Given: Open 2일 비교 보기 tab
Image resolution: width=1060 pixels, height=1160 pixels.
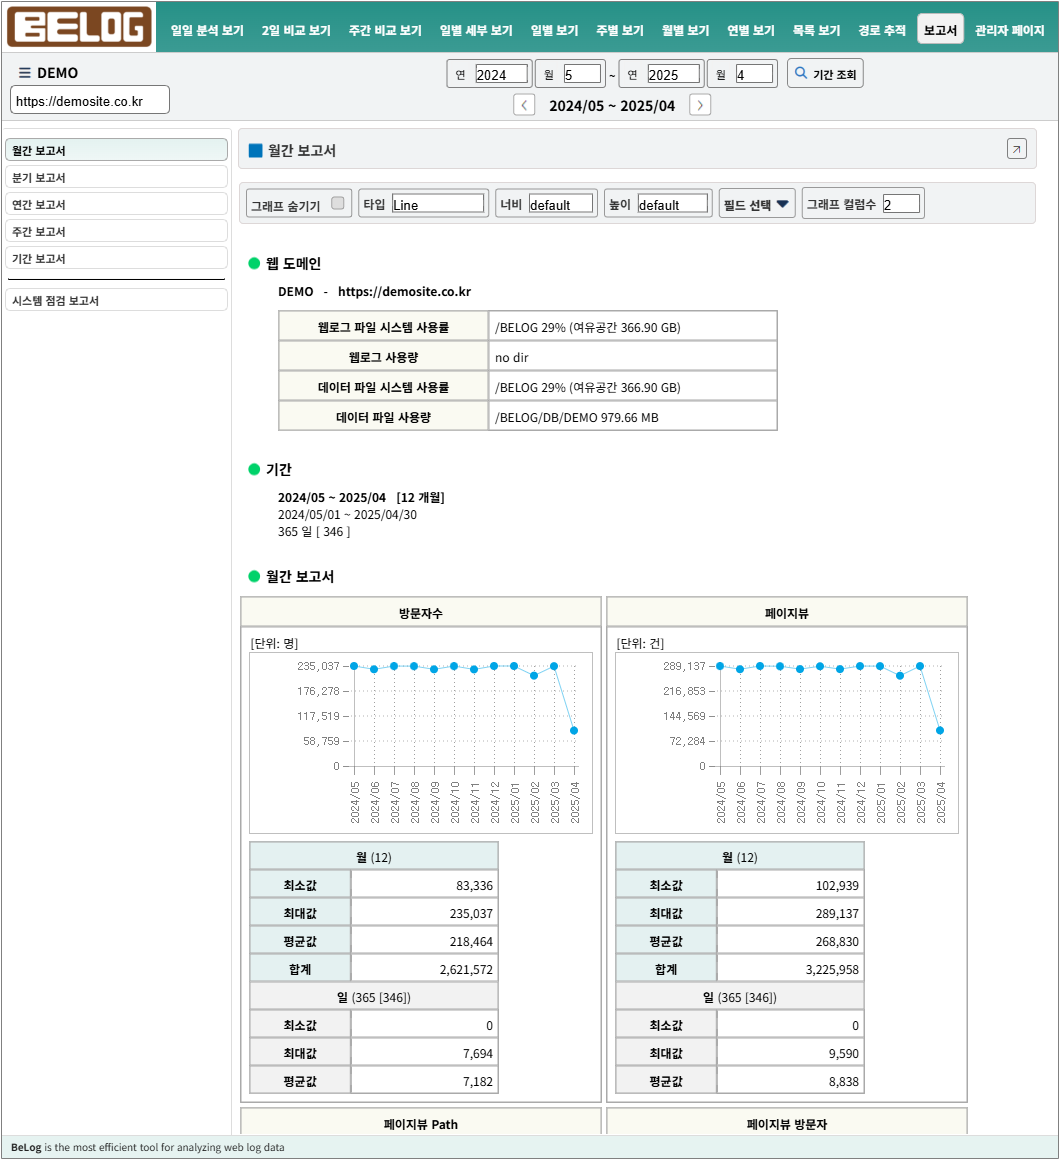Looking at the screenshot, I should (x=296, y=30).
